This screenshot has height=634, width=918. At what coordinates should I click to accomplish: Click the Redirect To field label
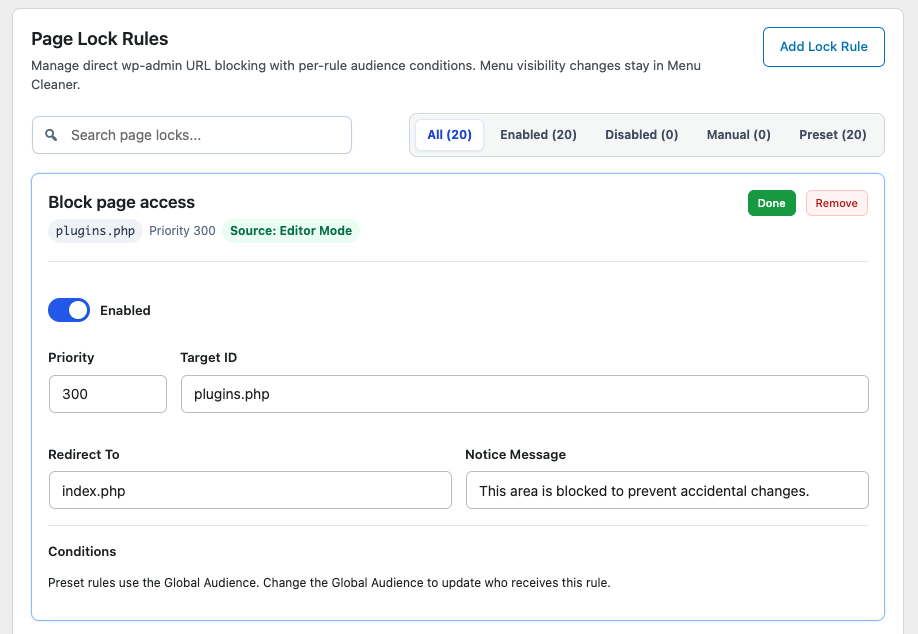point(84,454)
